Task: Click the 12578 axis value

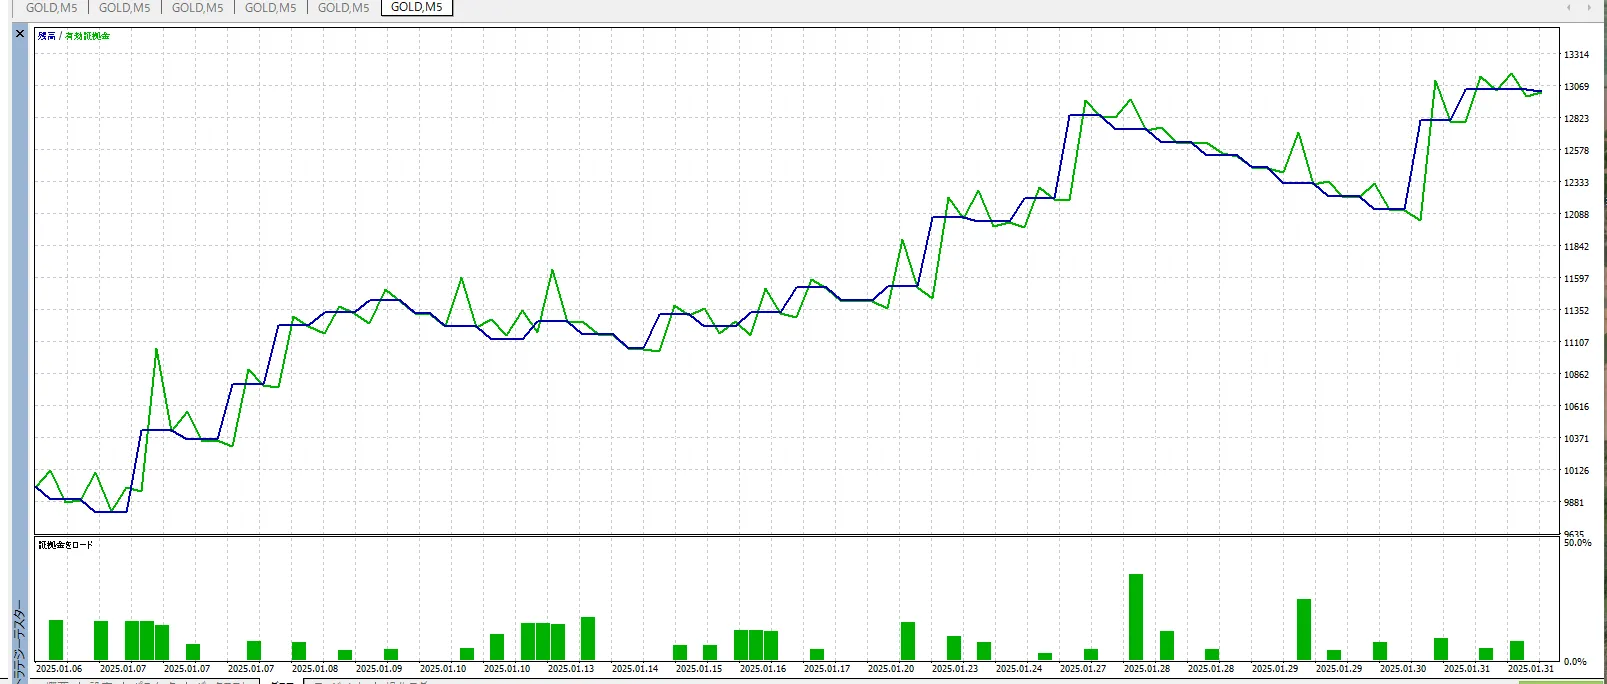Action: (1577, 151)
